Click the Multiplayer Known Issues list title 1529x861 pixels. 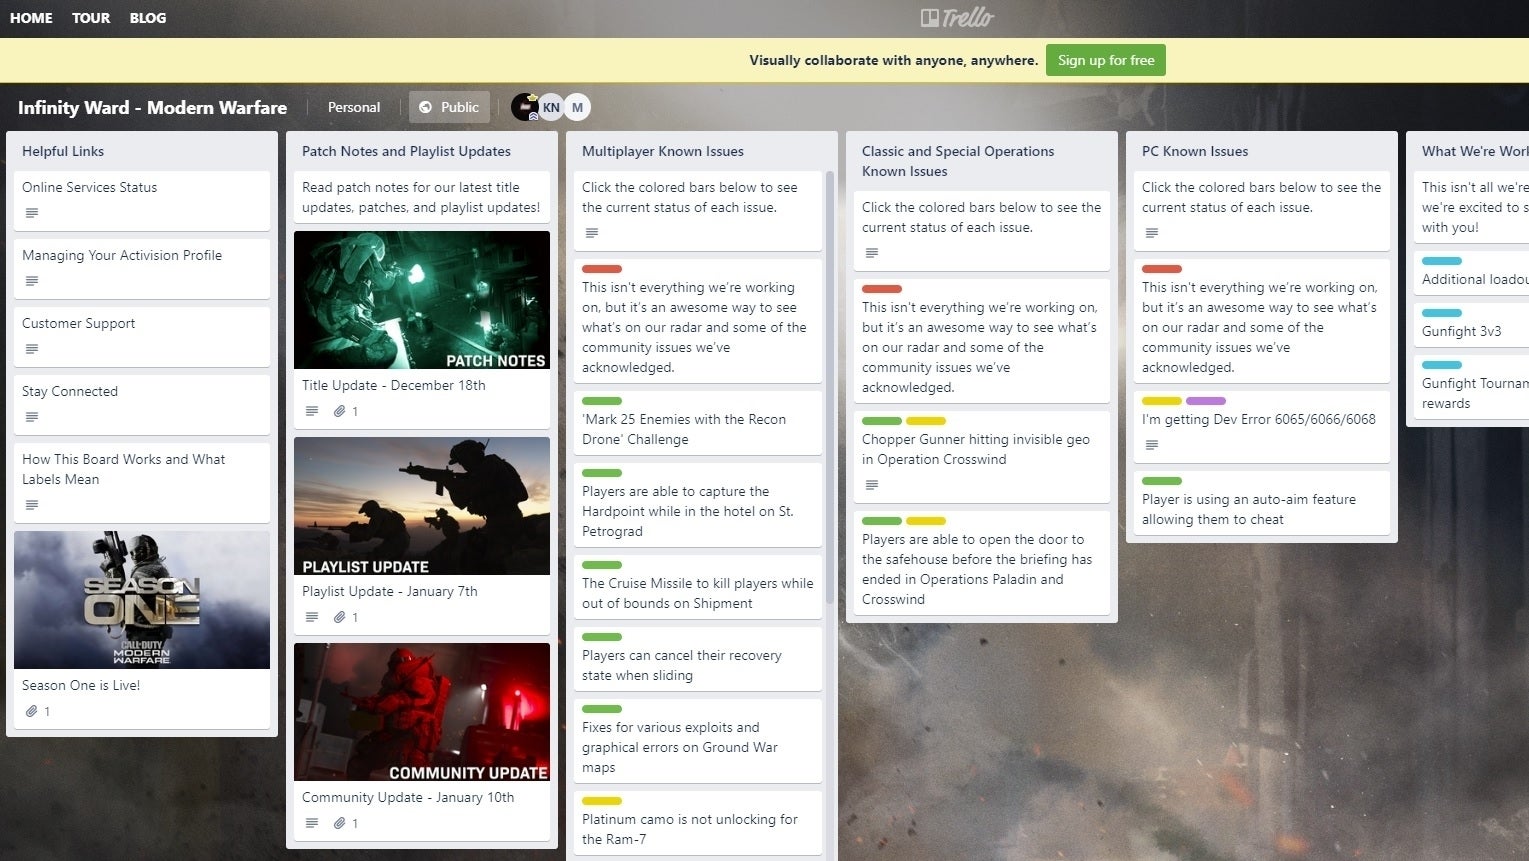pos(663,151)
